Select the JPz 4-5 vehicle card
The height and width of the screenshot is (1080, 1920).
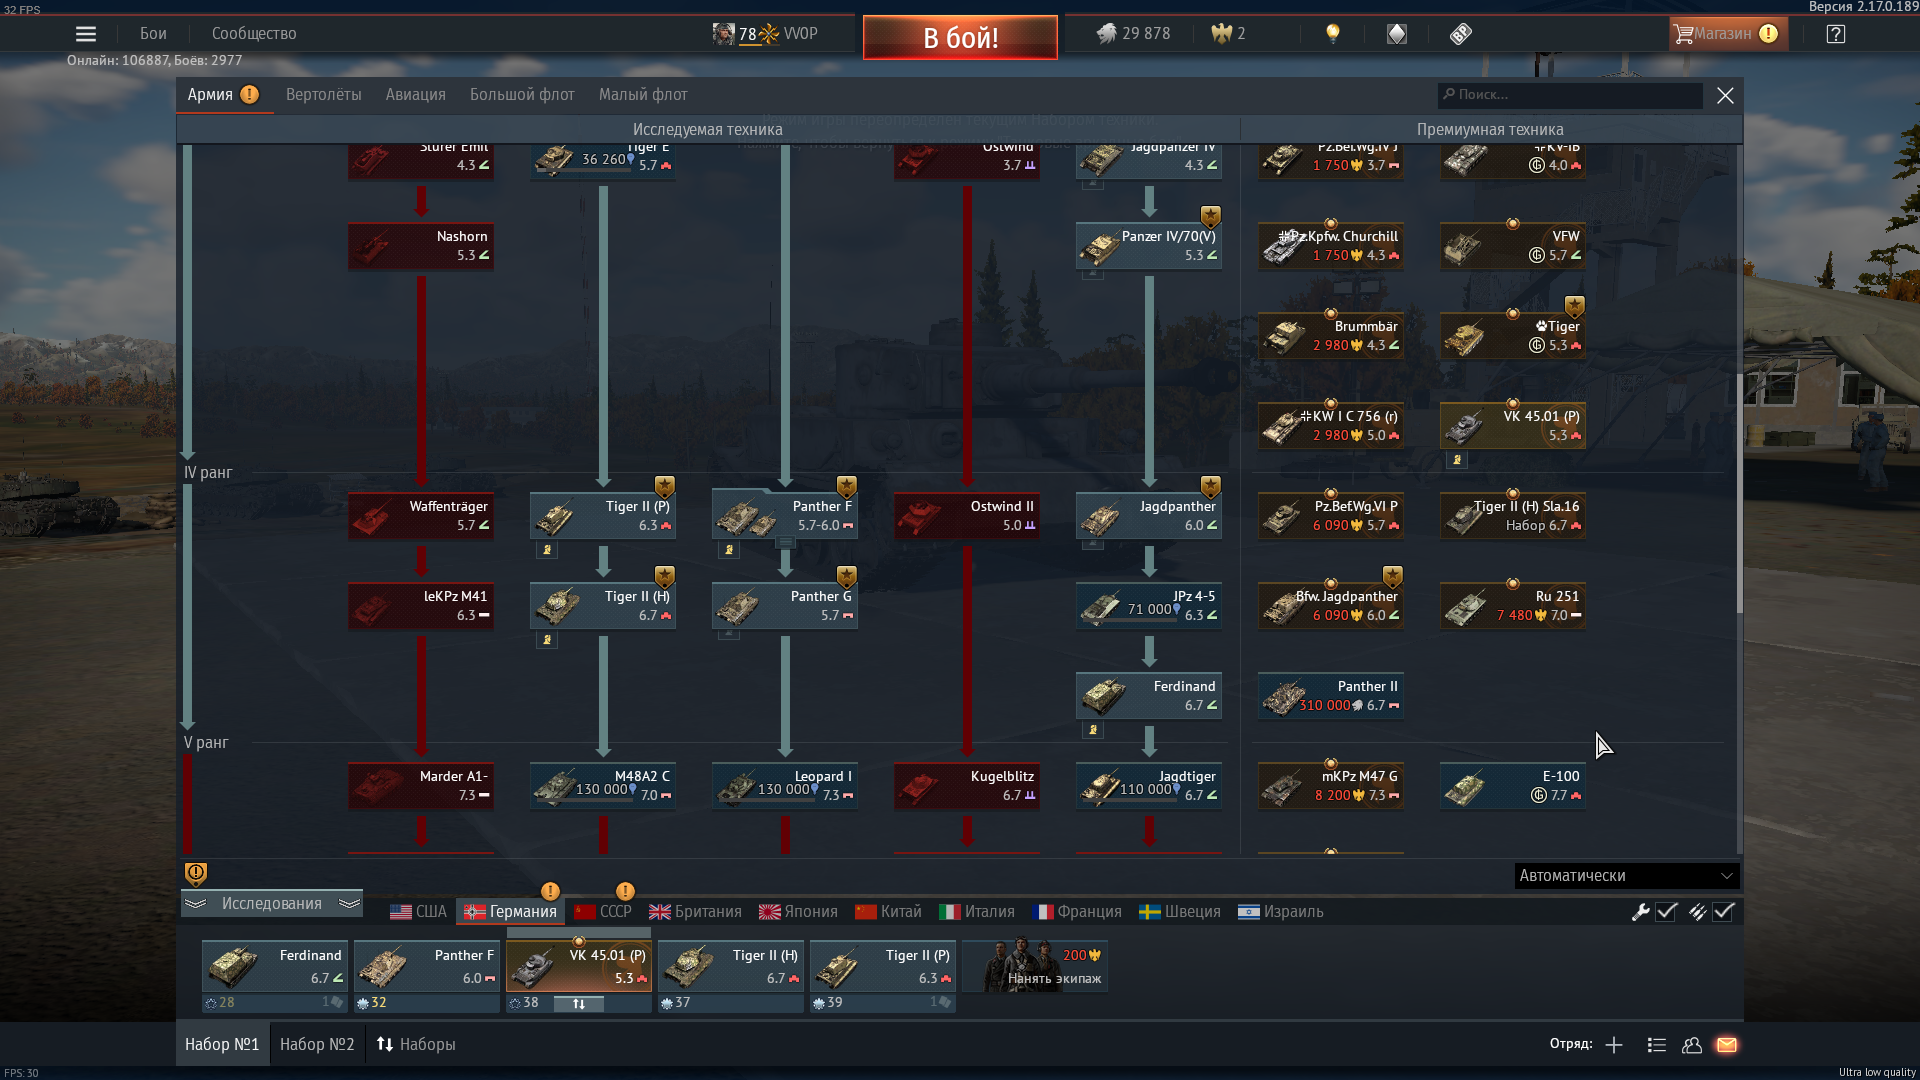coord(1149,606)
